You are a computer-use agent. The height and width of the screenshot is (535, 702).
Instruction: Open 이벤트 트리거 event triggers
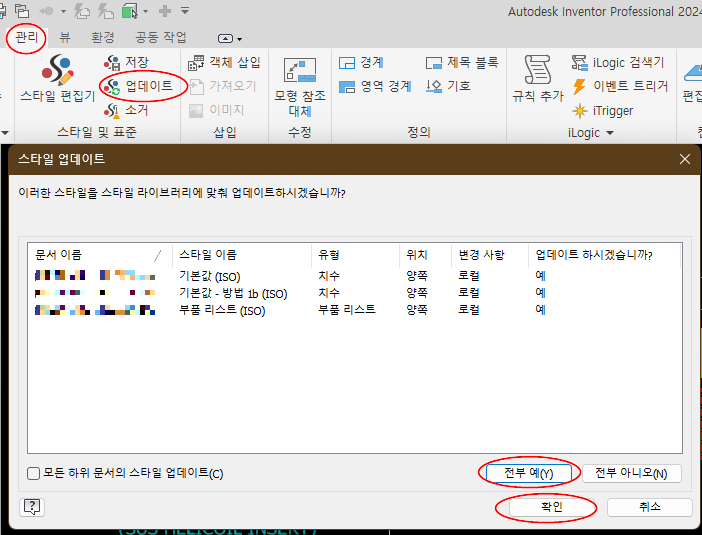pyautogui.click(x=621, y=86)
